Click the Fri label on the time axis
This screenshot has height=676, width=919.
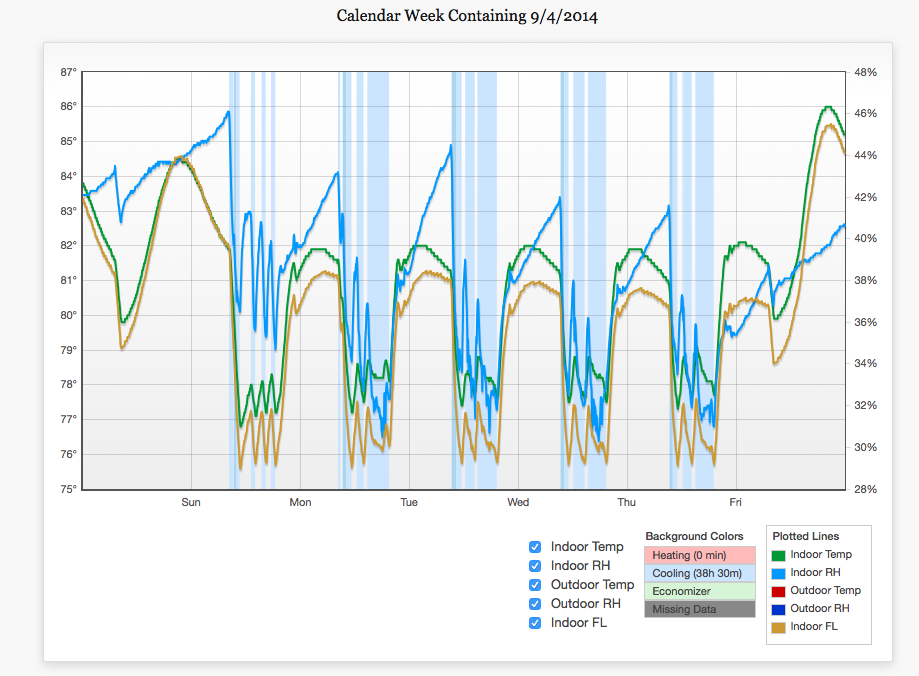(735, 502)
